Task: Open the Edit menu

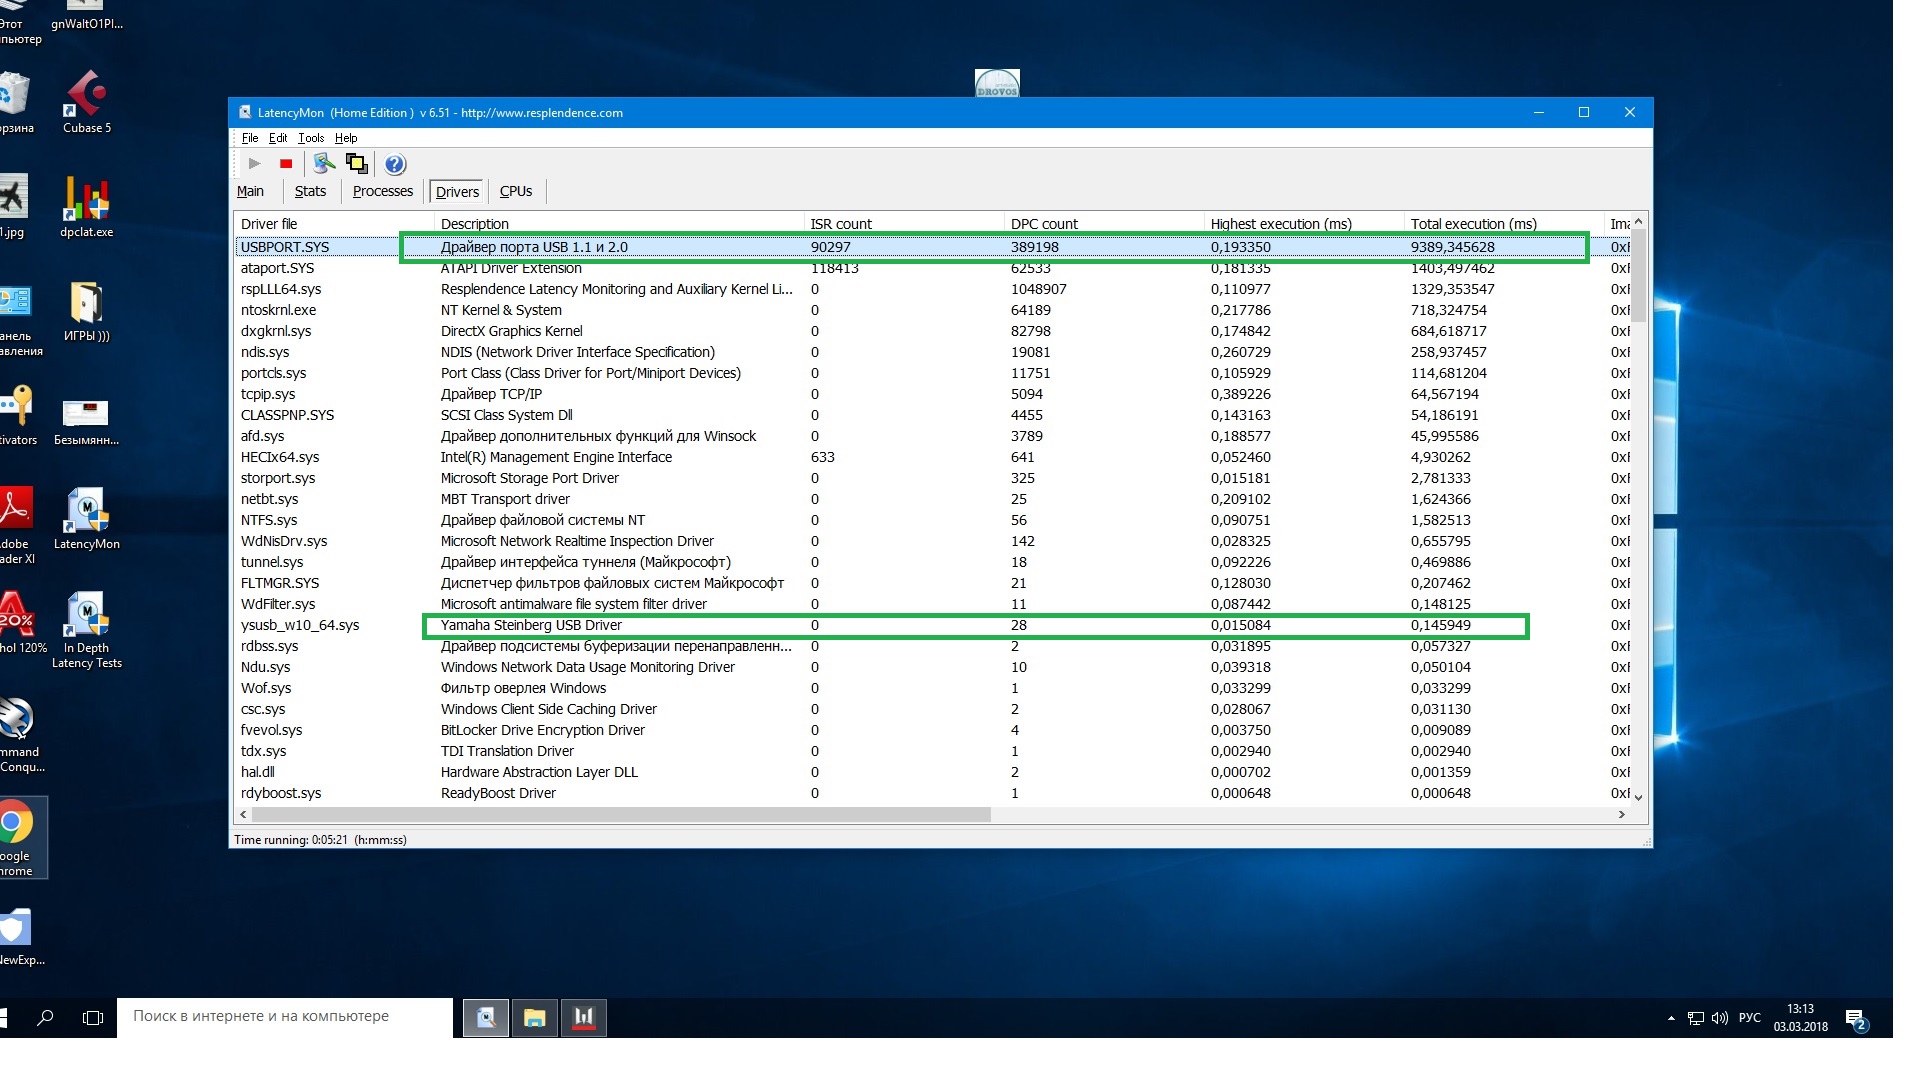Action: click(278, 138)
